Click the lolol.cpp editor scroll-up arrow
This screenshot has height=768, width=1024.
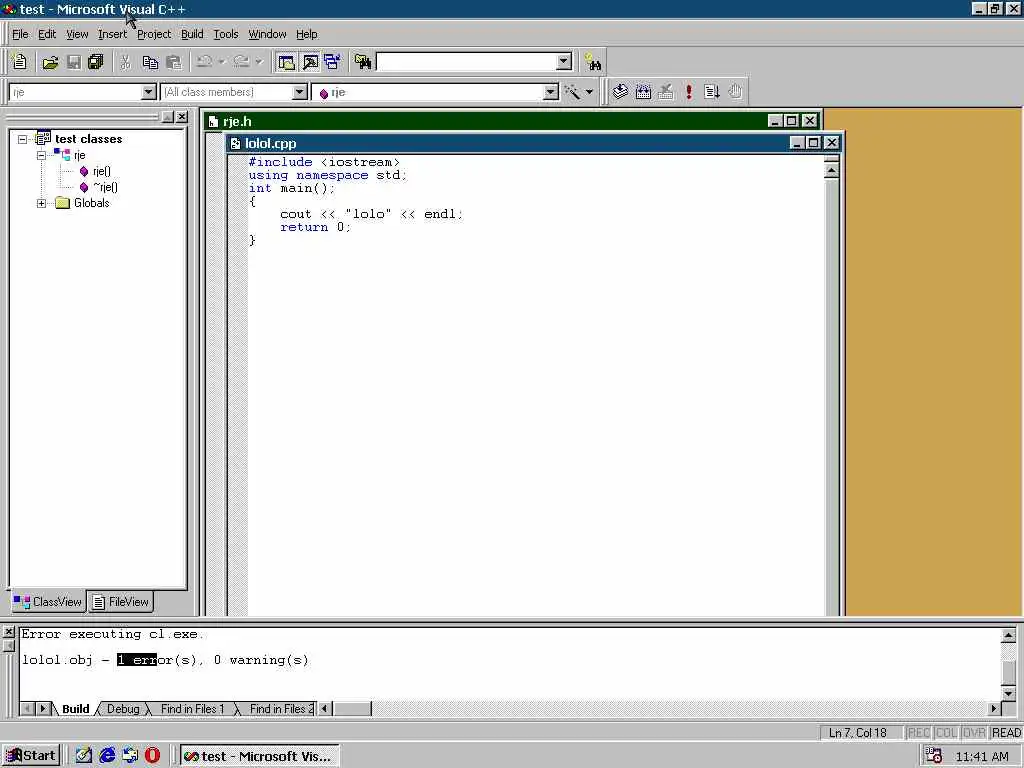(x=831, y=170)
